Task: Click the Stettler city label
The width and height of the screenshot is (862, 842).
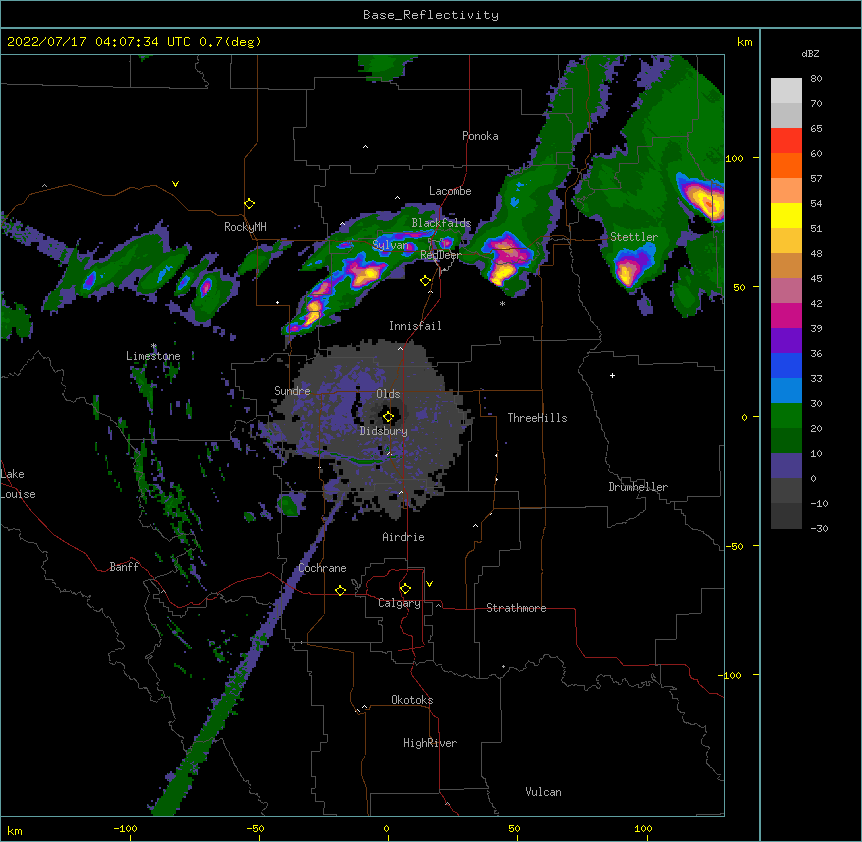Action: [634, 237]
